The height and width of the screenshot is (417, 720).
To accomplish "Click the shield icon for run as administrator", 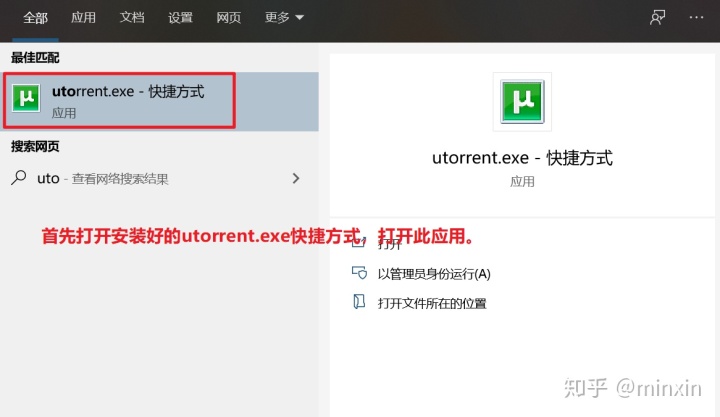I will tap(359, 273).
